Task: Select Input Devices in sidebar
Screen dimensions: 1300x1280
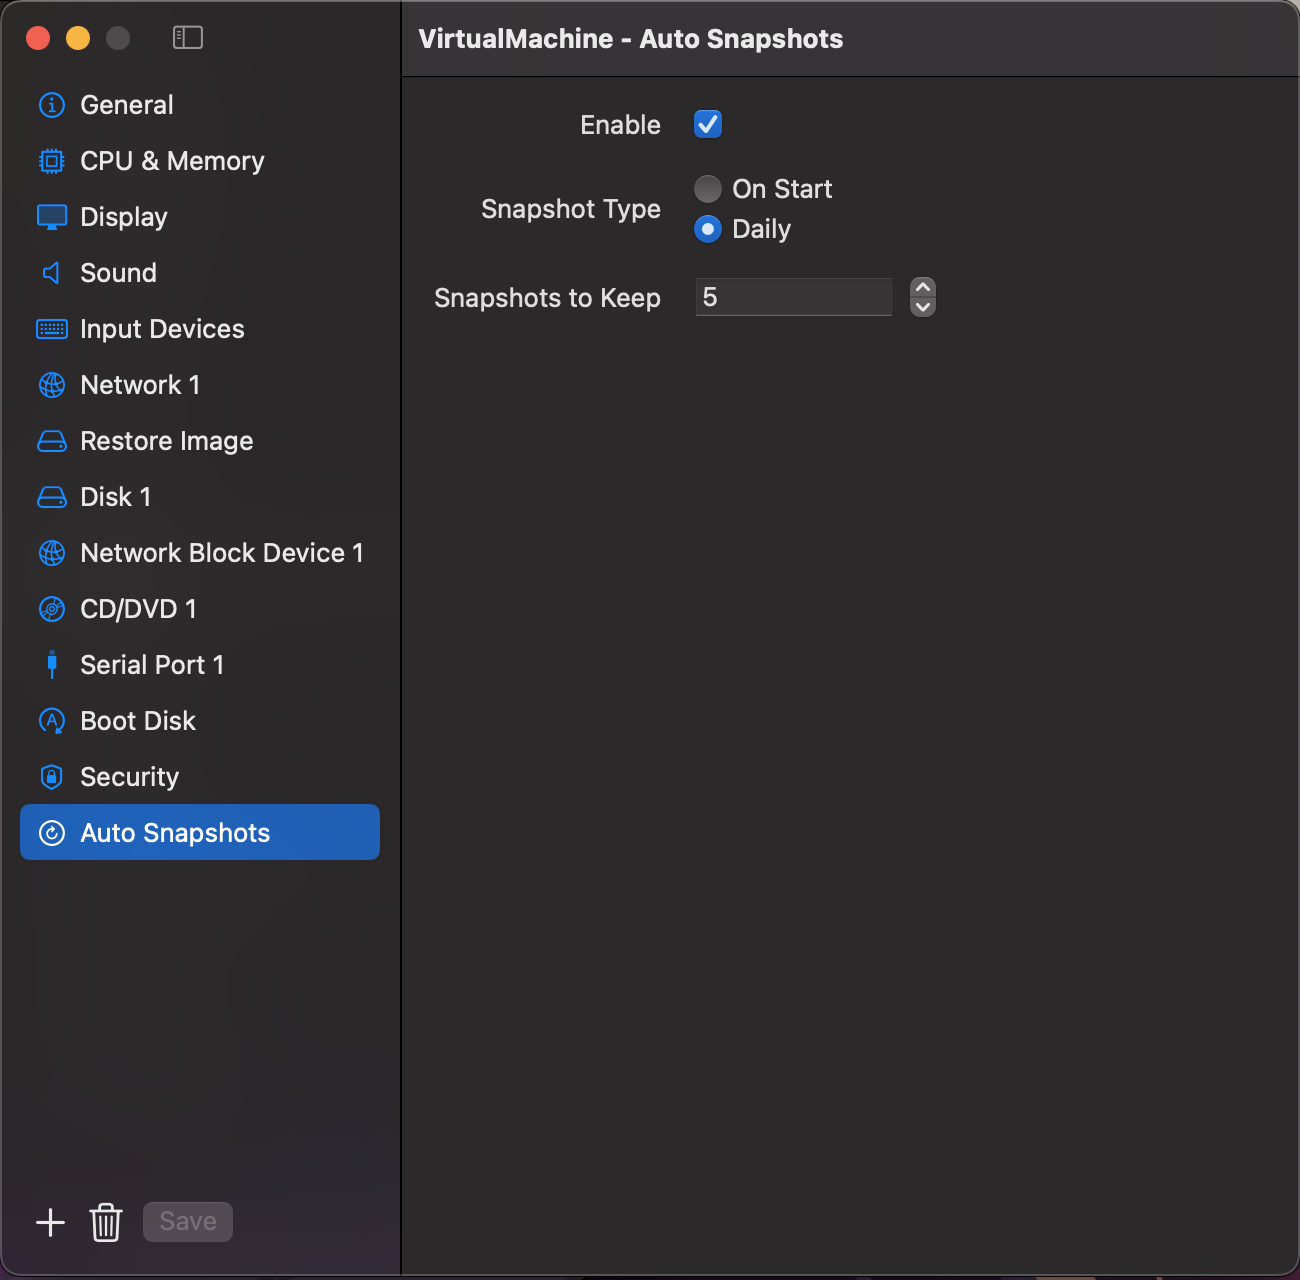Action: [200, 329]
